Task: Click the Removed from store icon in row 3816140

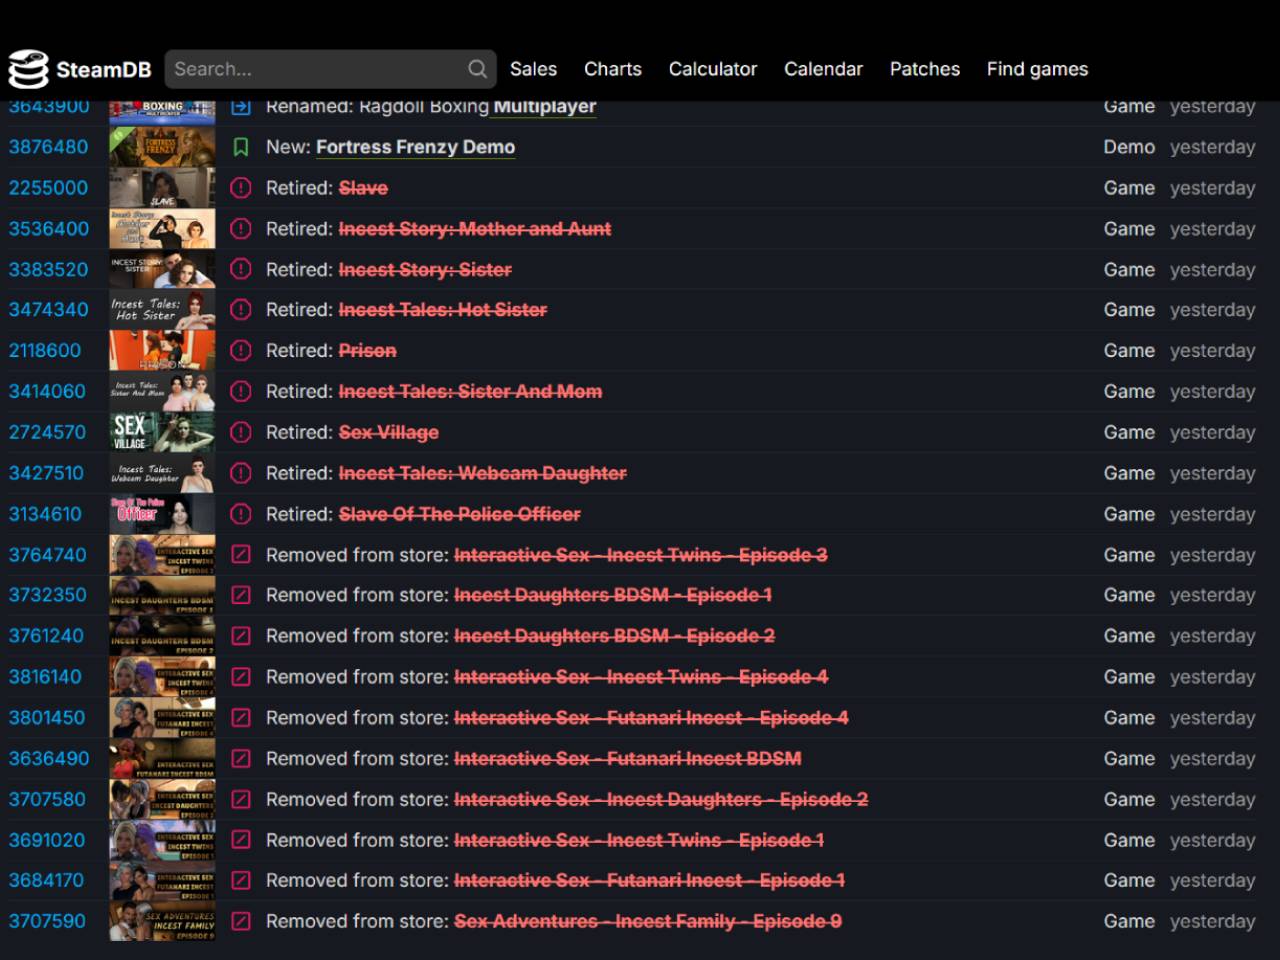Action: 241,677
